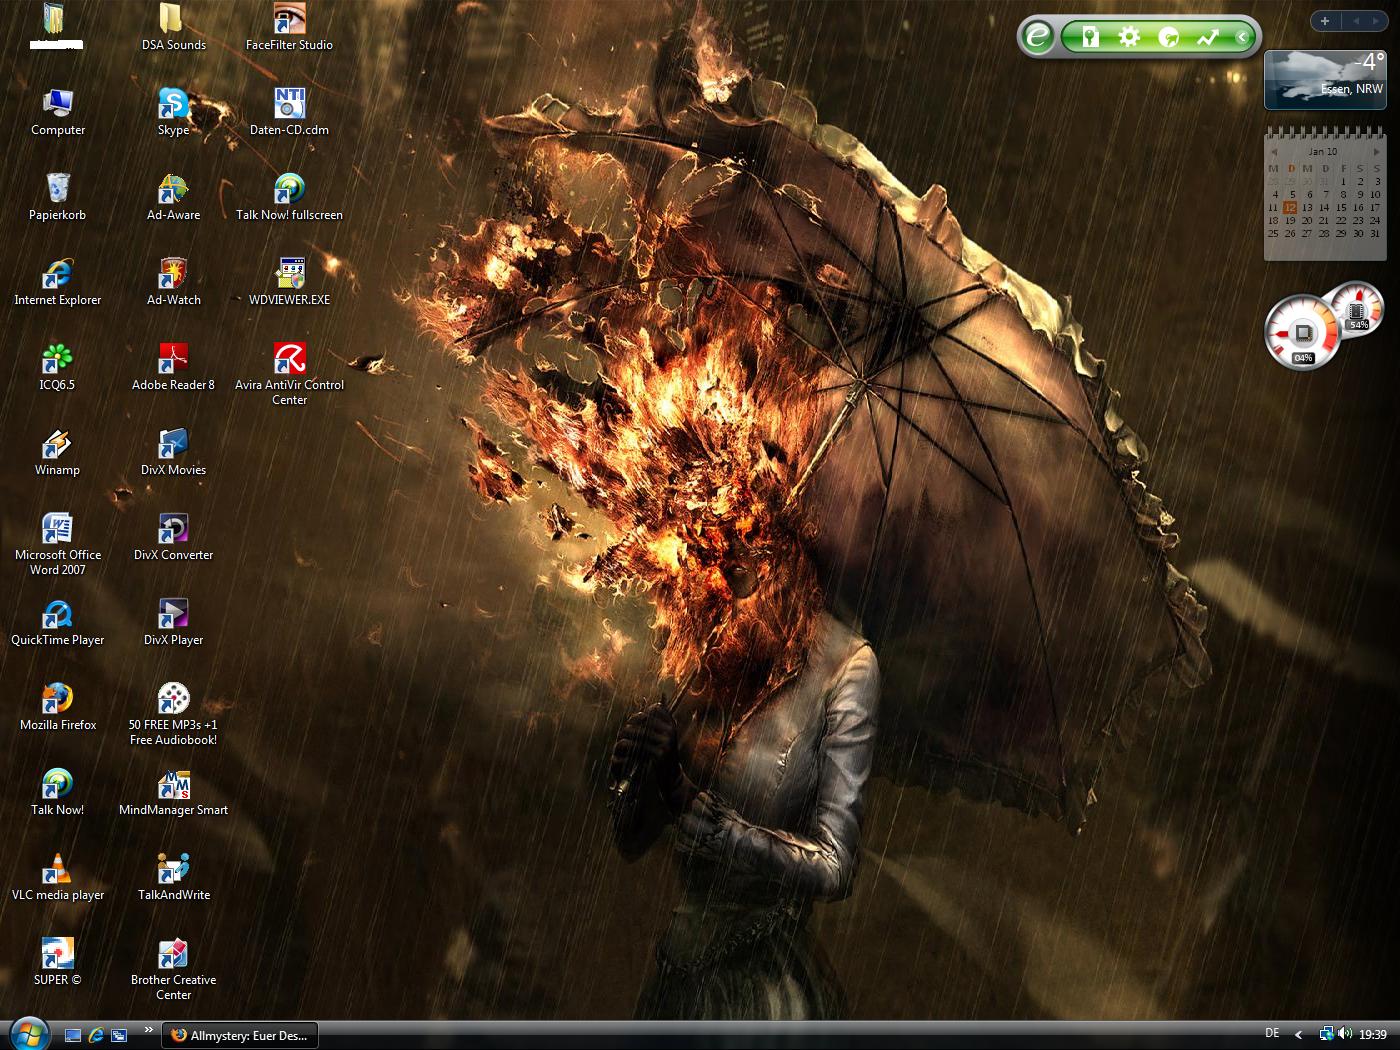Launch MindManager Smart
This screenshot has height=1050, width=1400.
pyautogui.click(x=173, y=791)
